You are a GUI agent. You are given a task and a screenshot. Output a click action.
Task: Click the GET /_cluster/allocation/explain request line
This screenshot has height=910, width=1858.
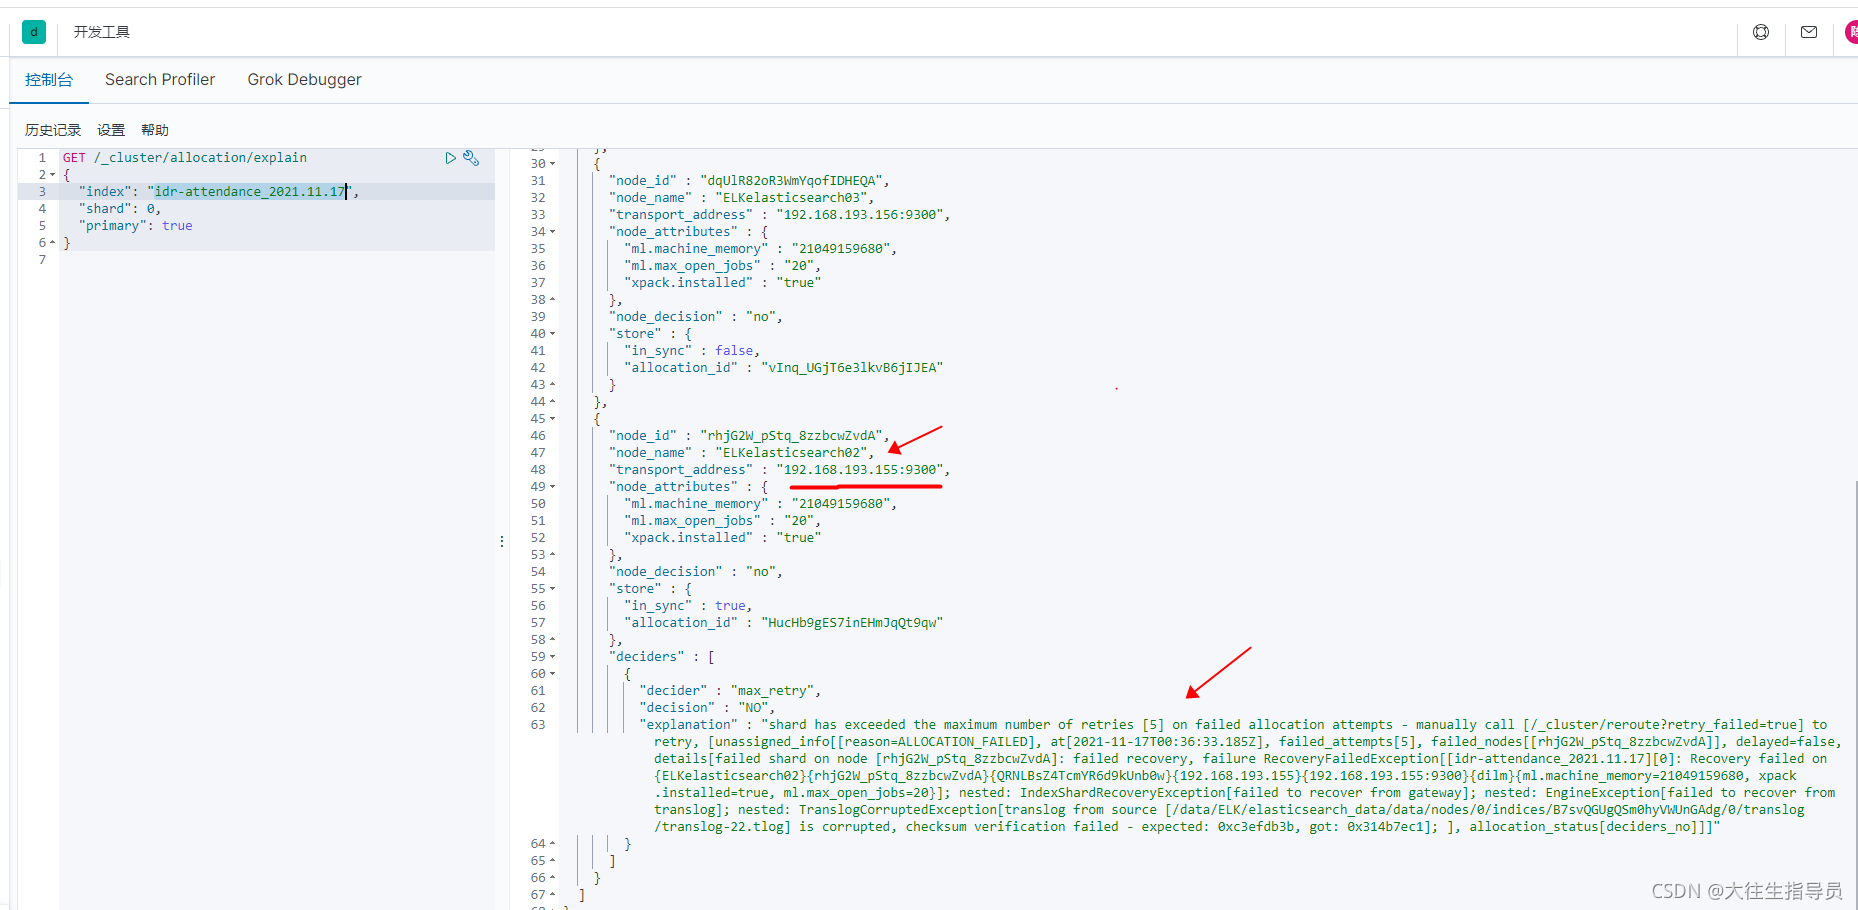click(x=185, y=158)
